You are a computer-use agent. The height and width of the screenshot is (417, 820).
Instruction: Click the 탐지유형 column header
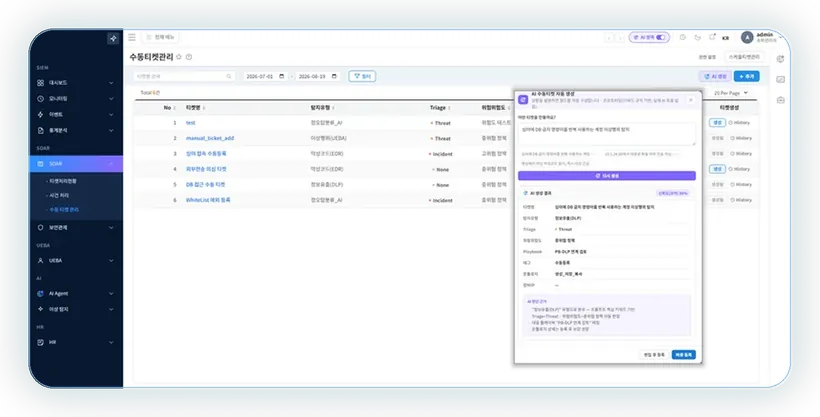pos(320,108)
